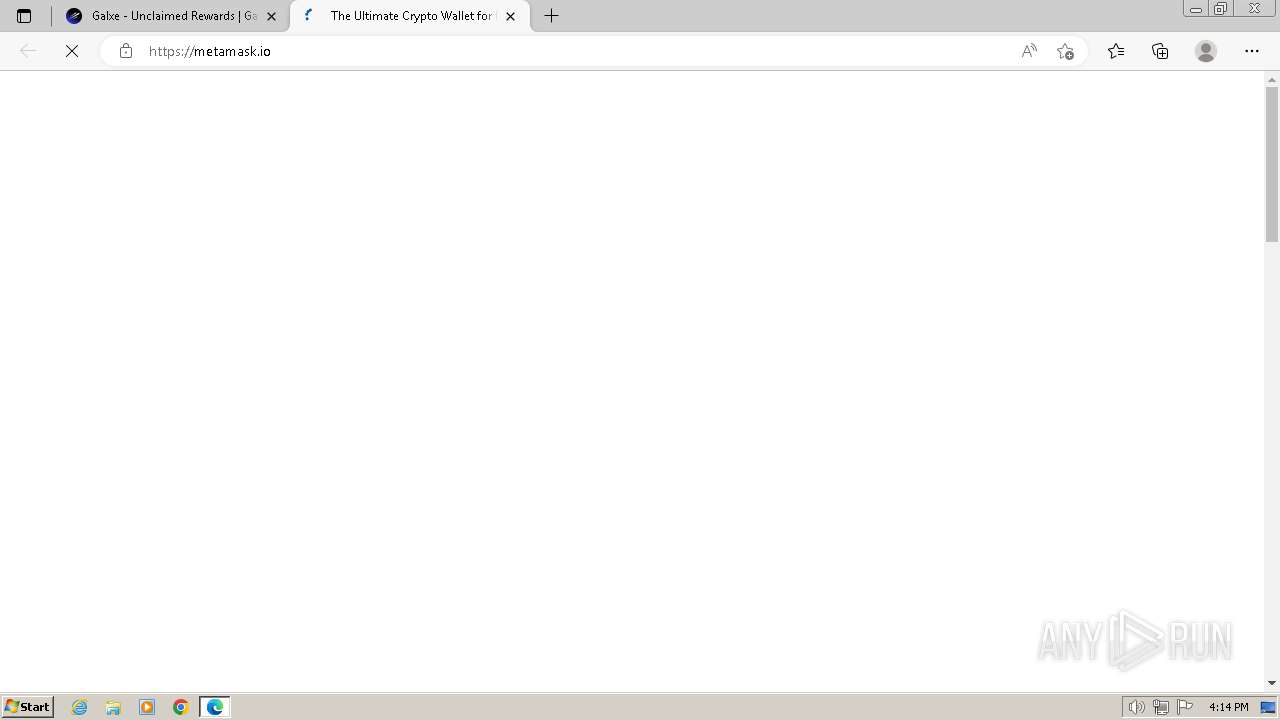
Task: Open the tab actions menu icon
Action: pos(24,16)
